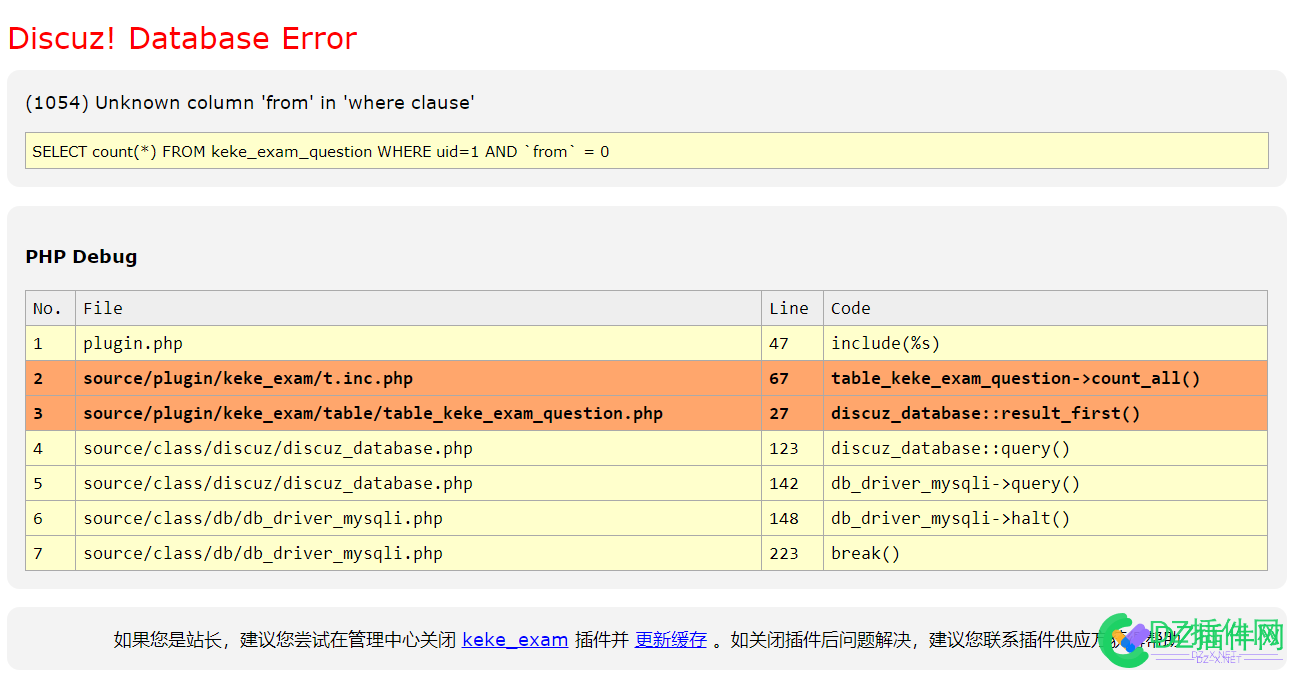Screen dimensions: 1298x678
Task: Click the PHP Debug heading
Action: pyautogui.click(x=81, y=256)
